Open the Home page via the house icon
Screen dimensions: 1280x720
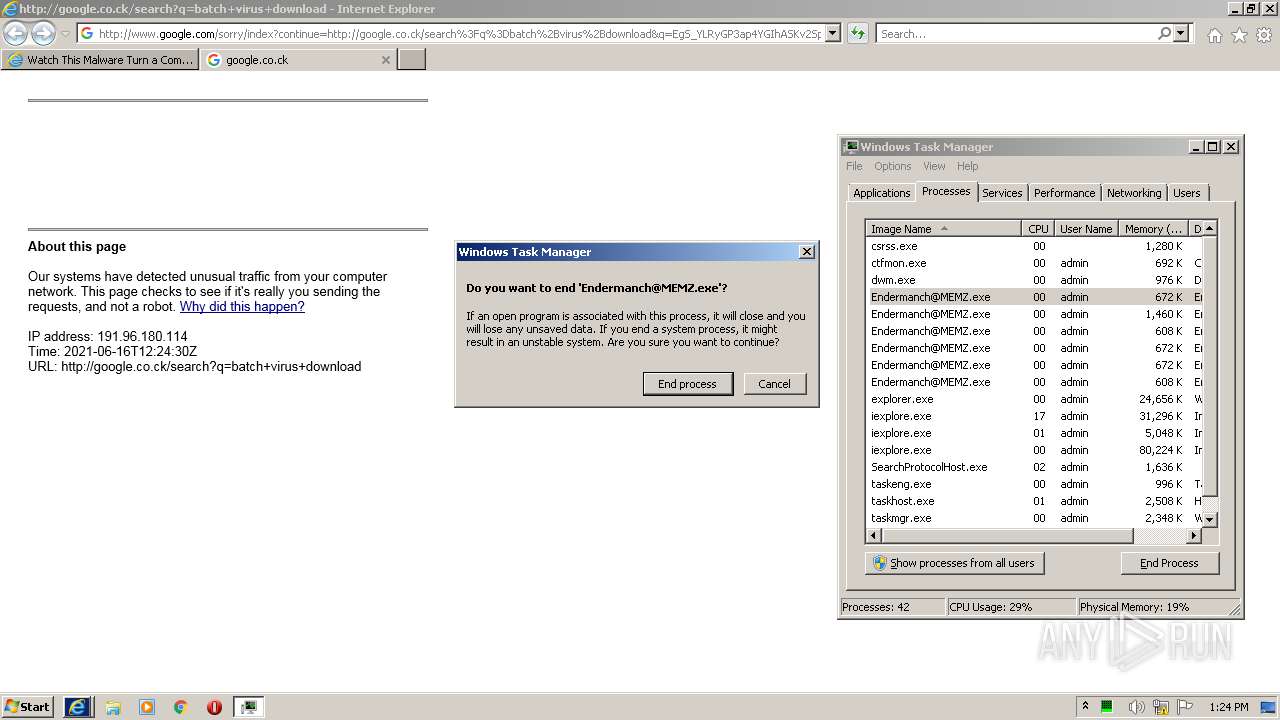1214,35
